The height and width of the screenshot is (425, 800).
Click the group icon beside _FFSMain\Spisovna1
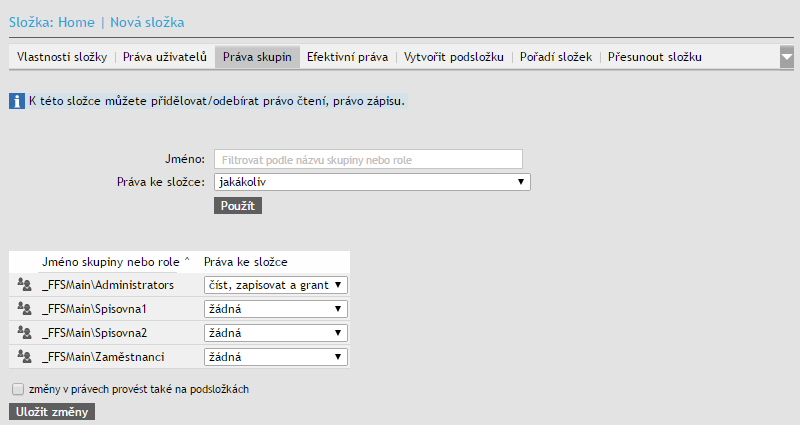25,309
